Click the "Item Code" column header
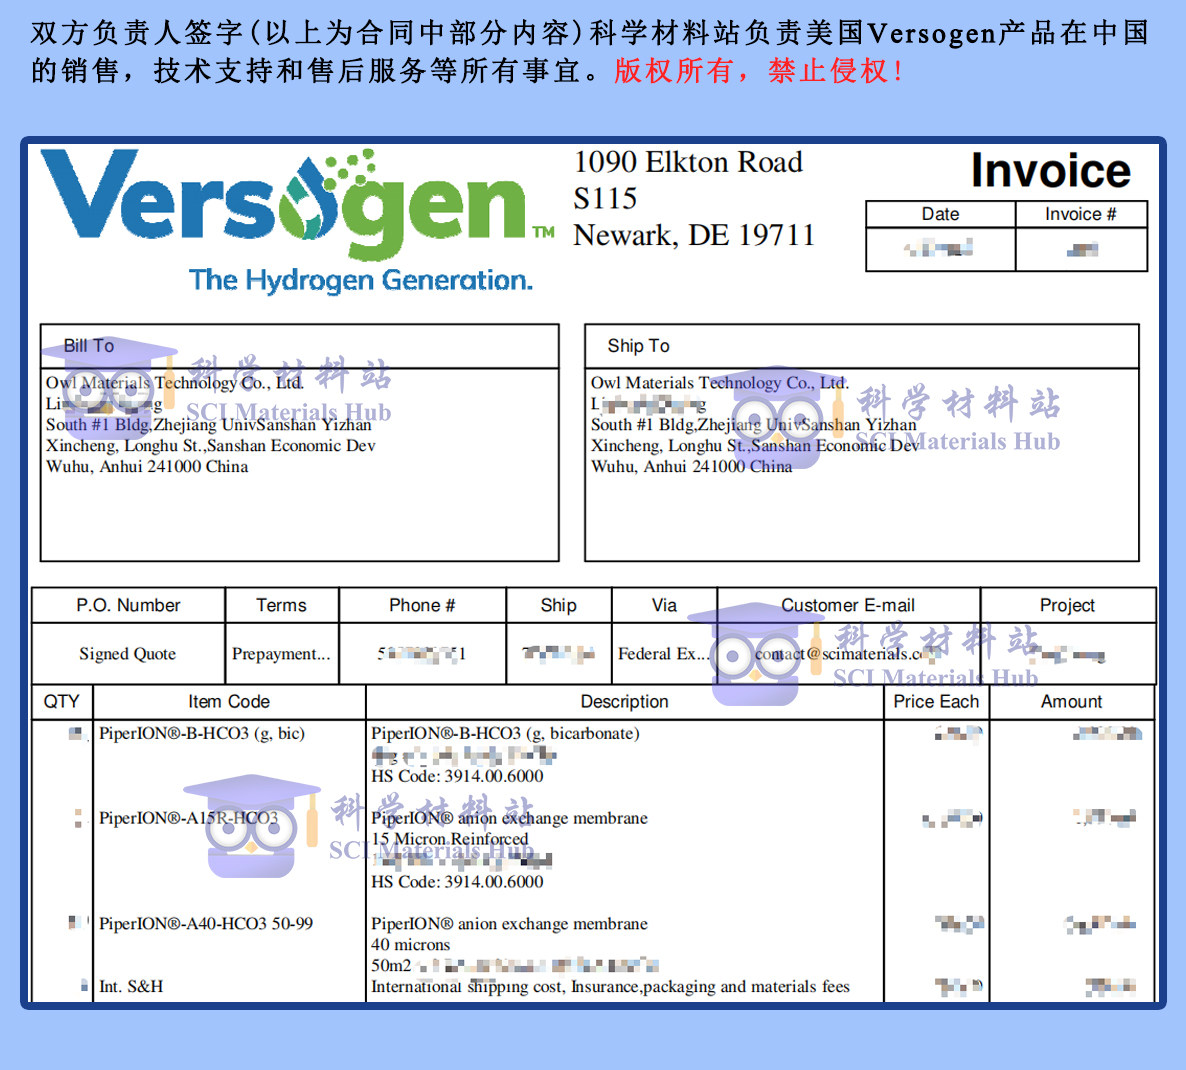The height and width of the screenshot is (1070, 1186). coord(229,702)
